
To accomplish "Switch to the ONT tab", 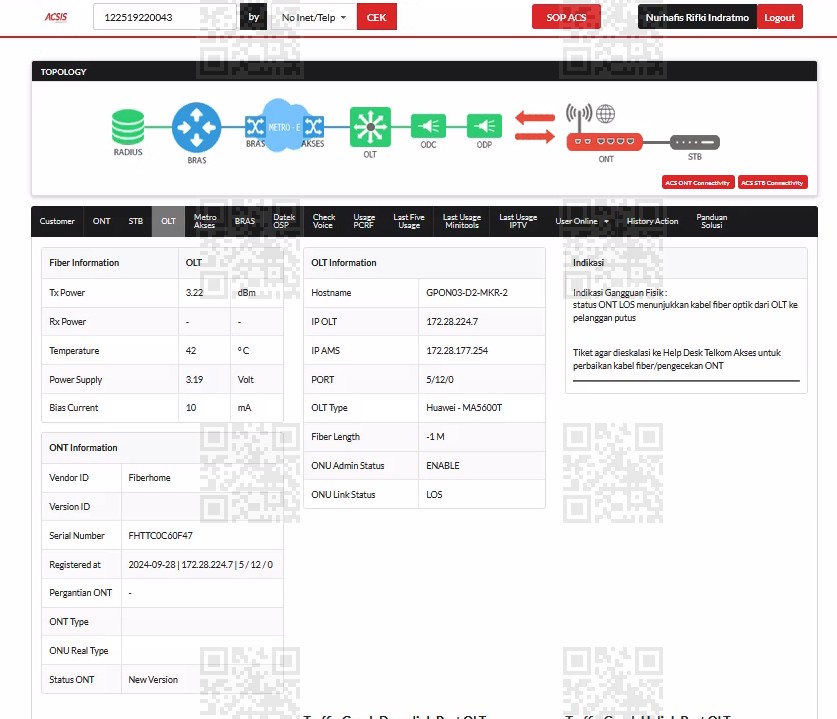I will pos(101,221).
